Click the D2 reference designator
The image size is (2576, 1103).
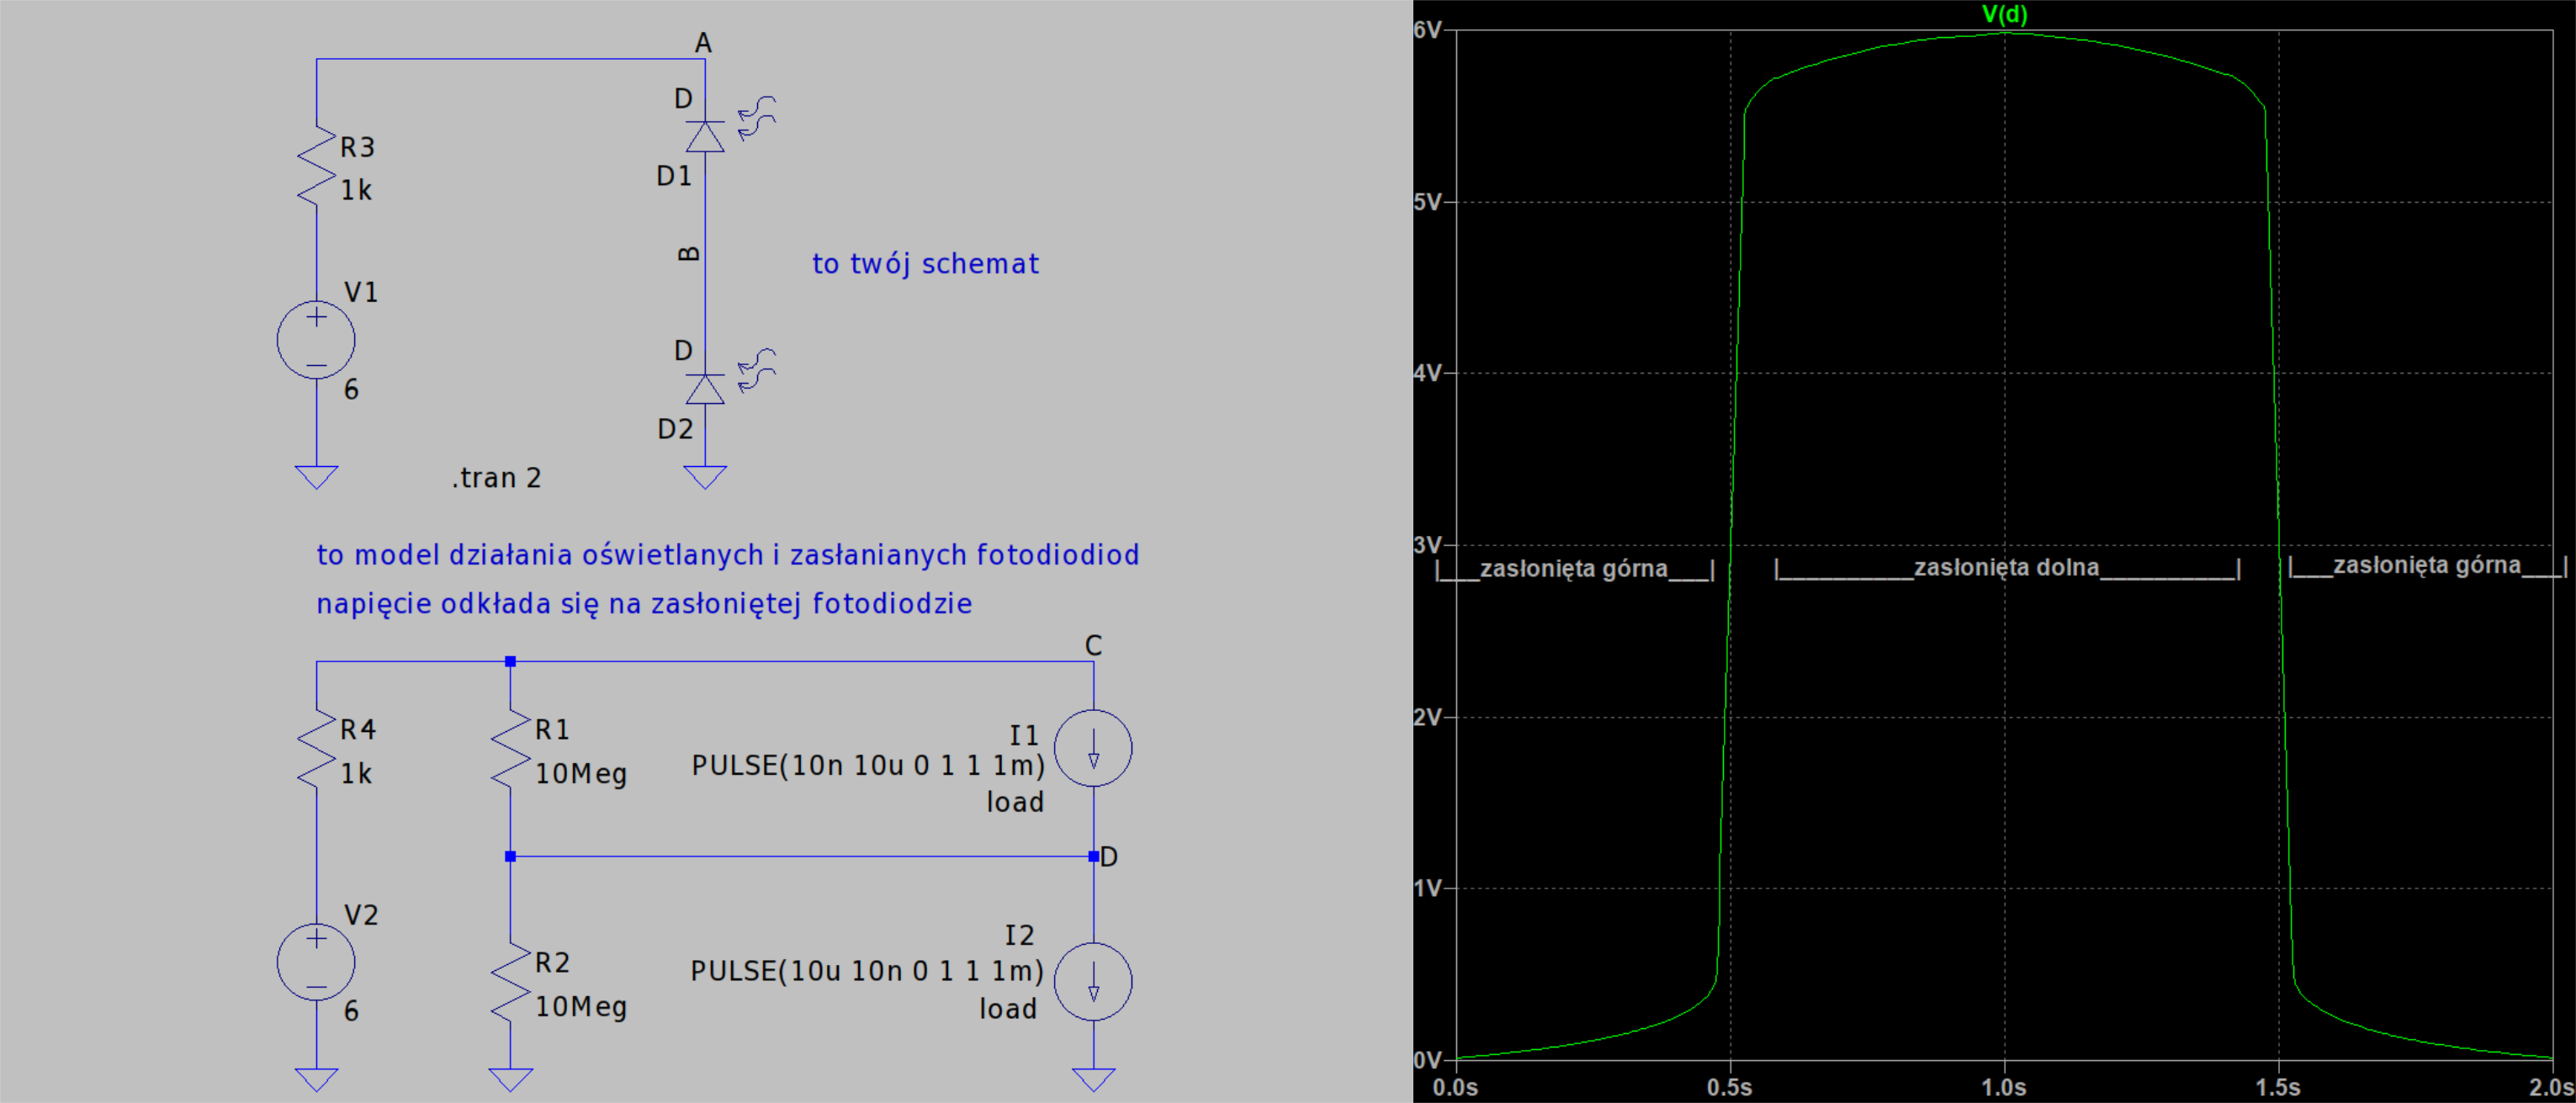pyautogui.click(x=675, y=430)
